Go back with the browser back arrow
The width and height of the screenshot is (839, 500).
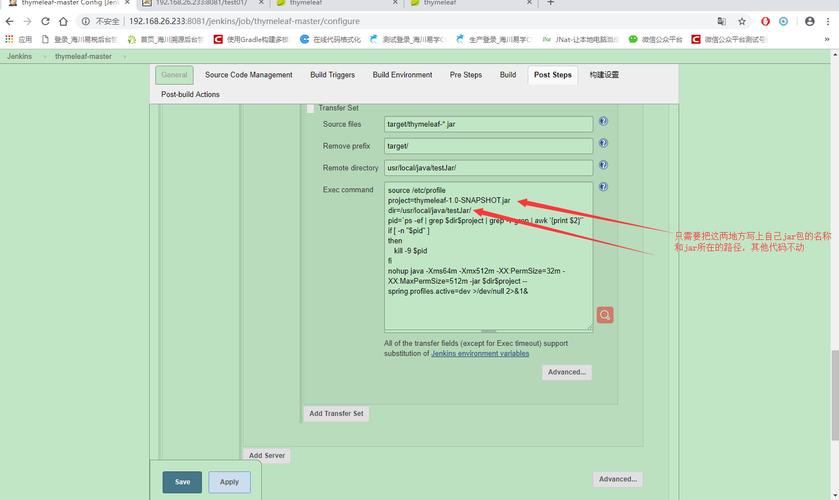point(10,21)
